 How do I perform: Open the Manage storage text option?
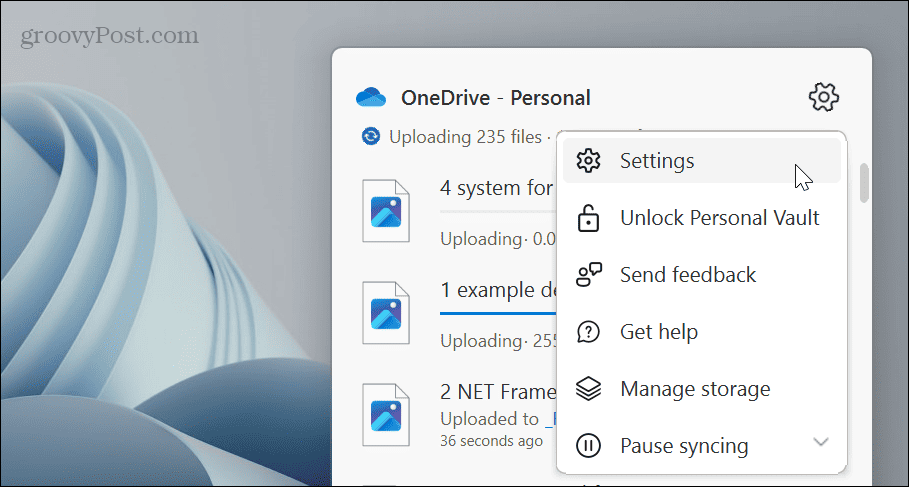pyautogui.click(x=695, y=389)
